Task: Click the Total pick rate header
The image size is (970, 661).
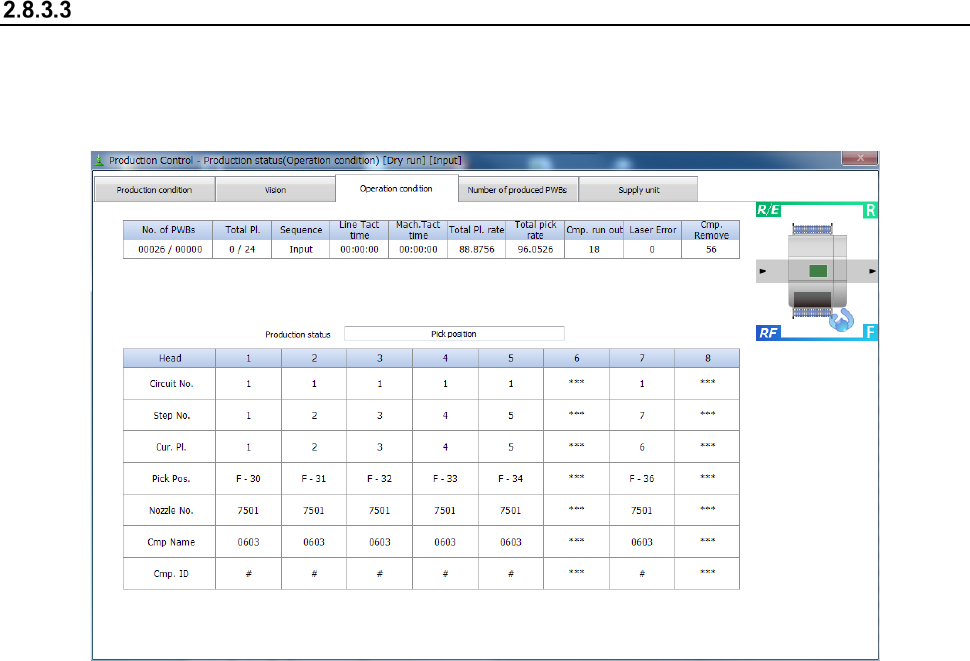Action: [535, 230]
